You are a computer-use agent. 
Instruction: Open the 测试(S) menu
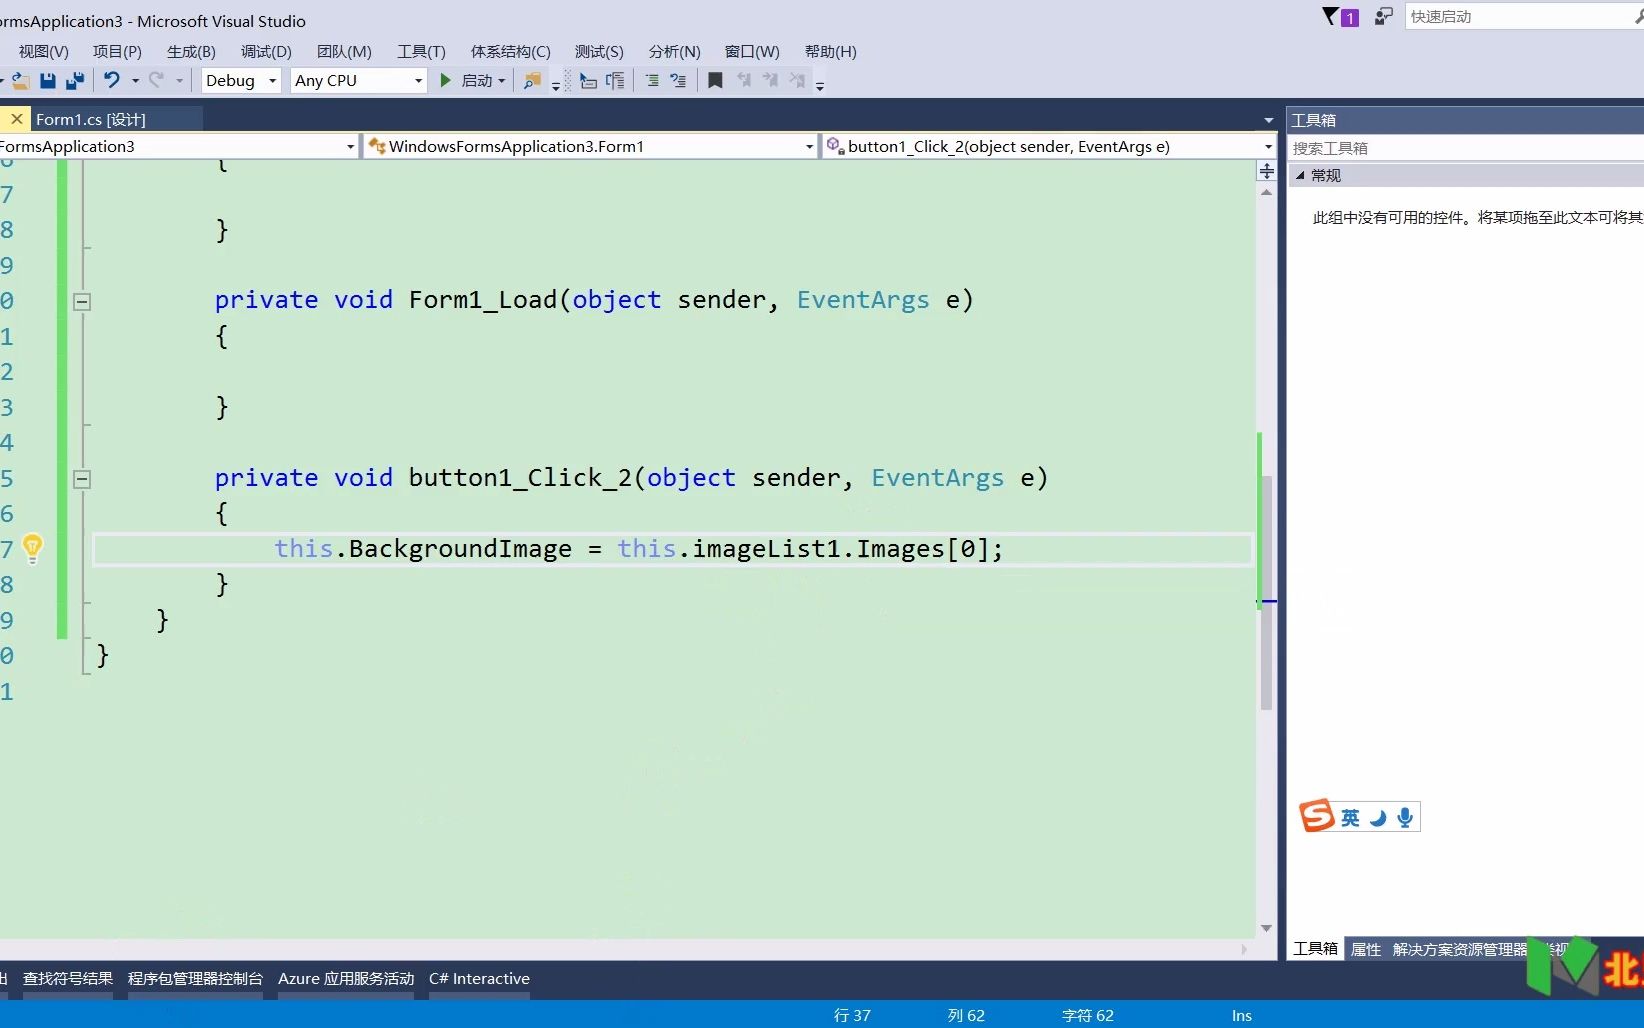(599, 51)
